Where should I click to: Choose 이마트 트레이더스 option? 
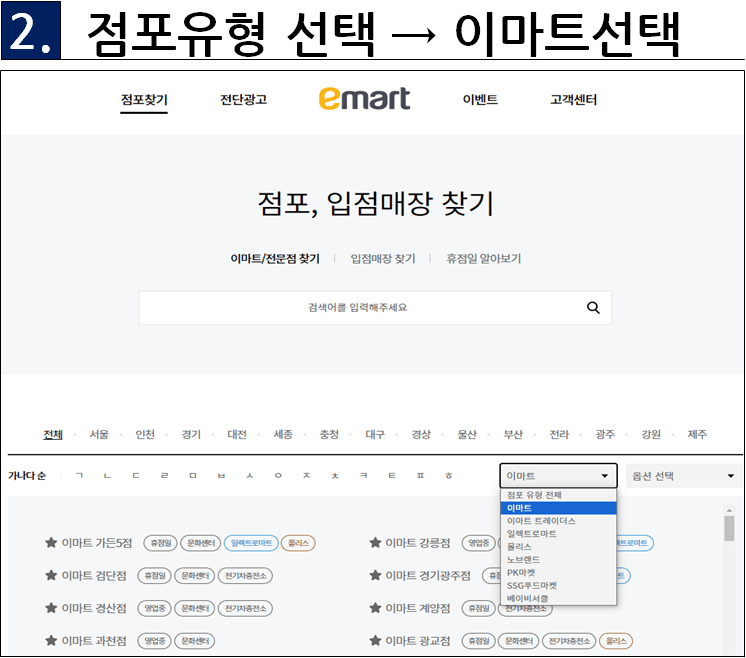pyautogui.click(x=558, y=521)
